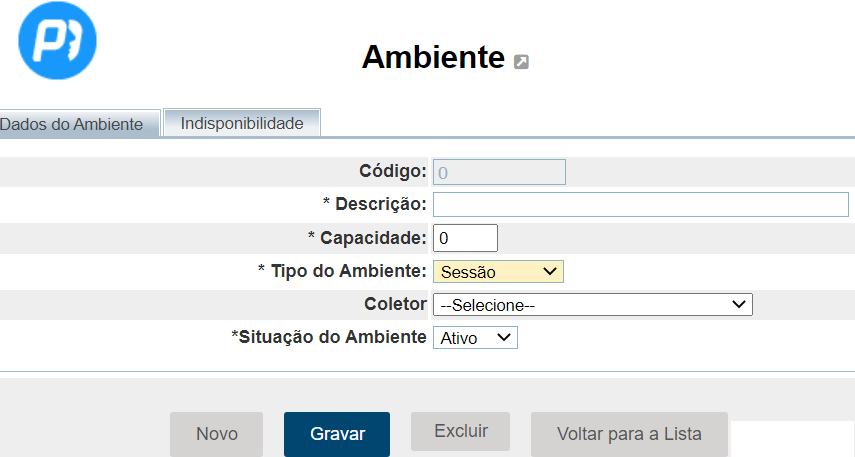Open the Situação do Ambiente dropdown
Screen dimensions: 855x457
tap(475, 338)
